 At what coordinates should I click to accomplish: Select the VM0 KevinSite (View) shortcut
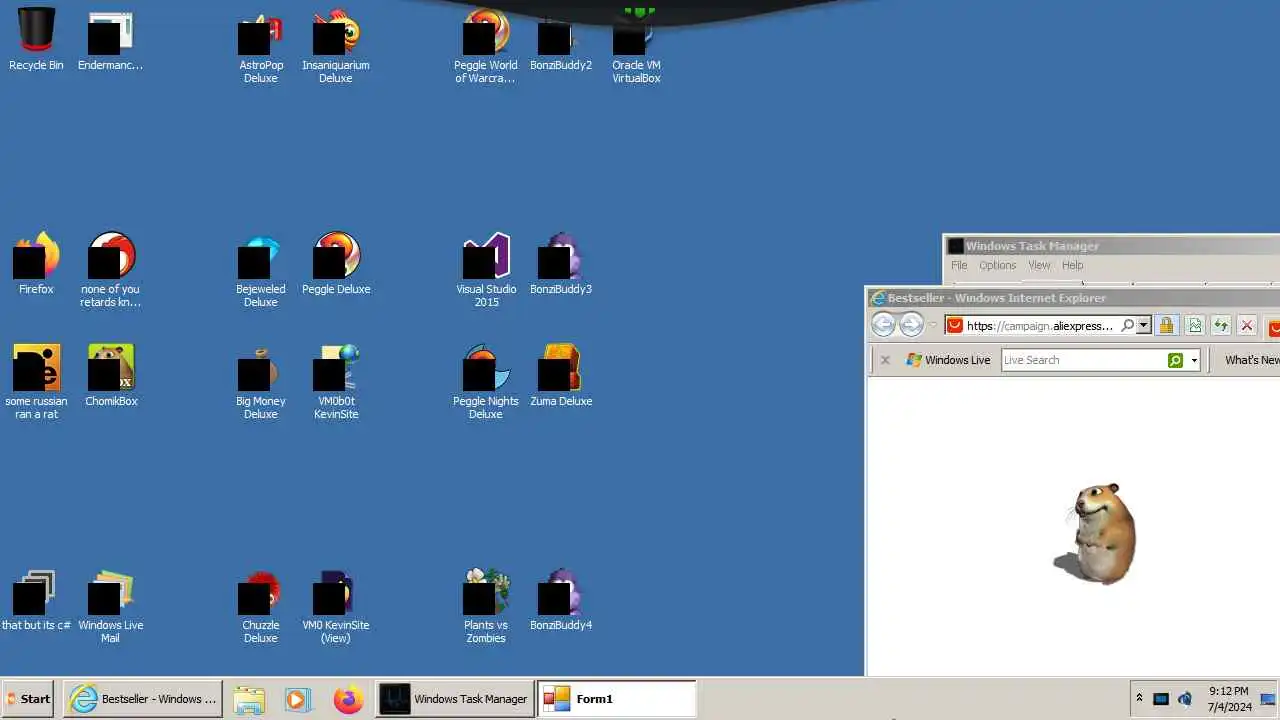pyautogui.click(x=336, y=607)
